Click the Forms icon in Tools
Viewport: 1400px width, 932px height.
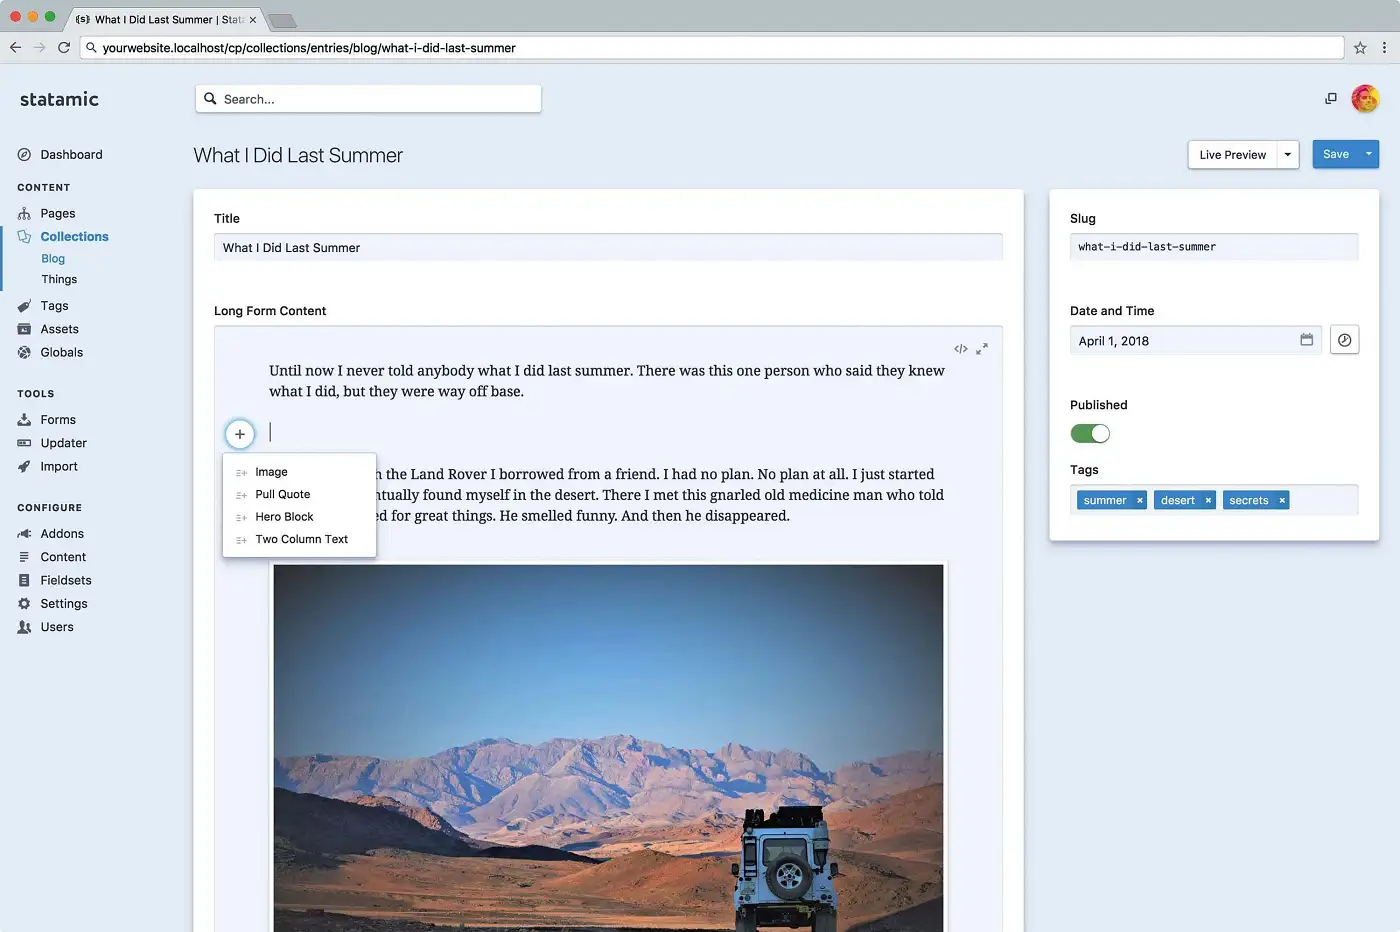24,420
